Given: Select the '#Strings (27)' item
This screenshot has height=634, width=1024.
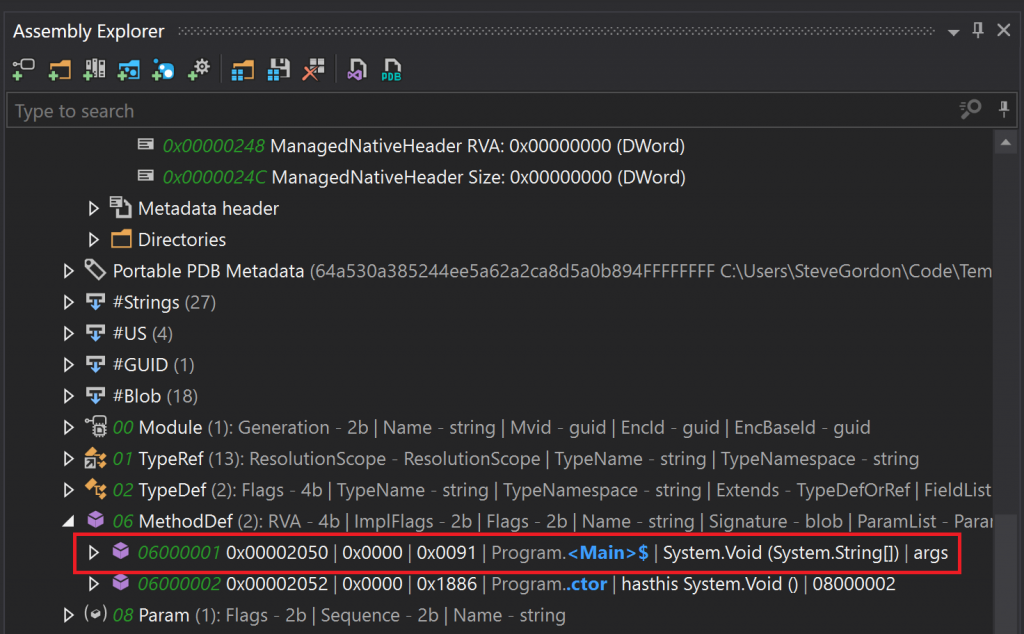Looking at the screenshot, I should click(x=165, y=302).
